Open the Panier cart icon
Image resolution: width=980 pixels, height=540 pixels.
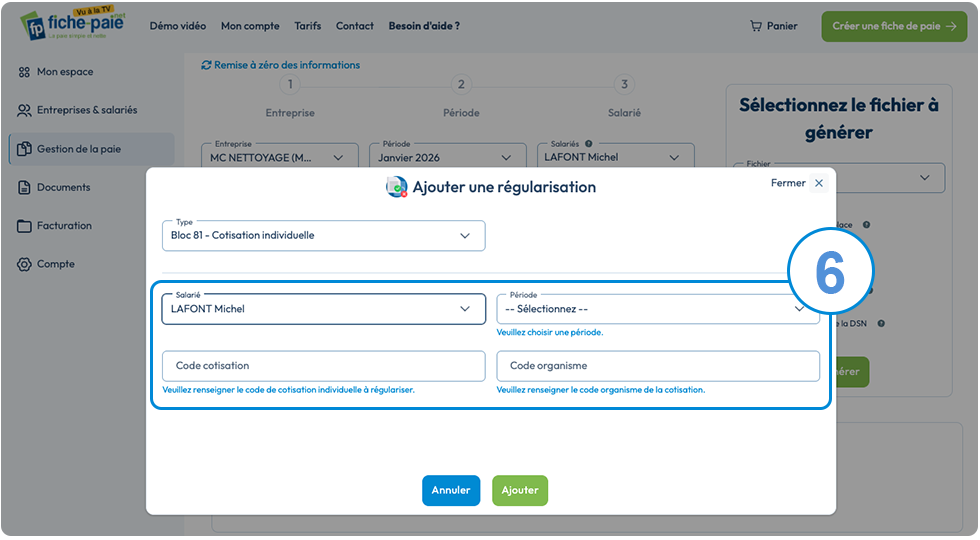click(x=756, y=26)
